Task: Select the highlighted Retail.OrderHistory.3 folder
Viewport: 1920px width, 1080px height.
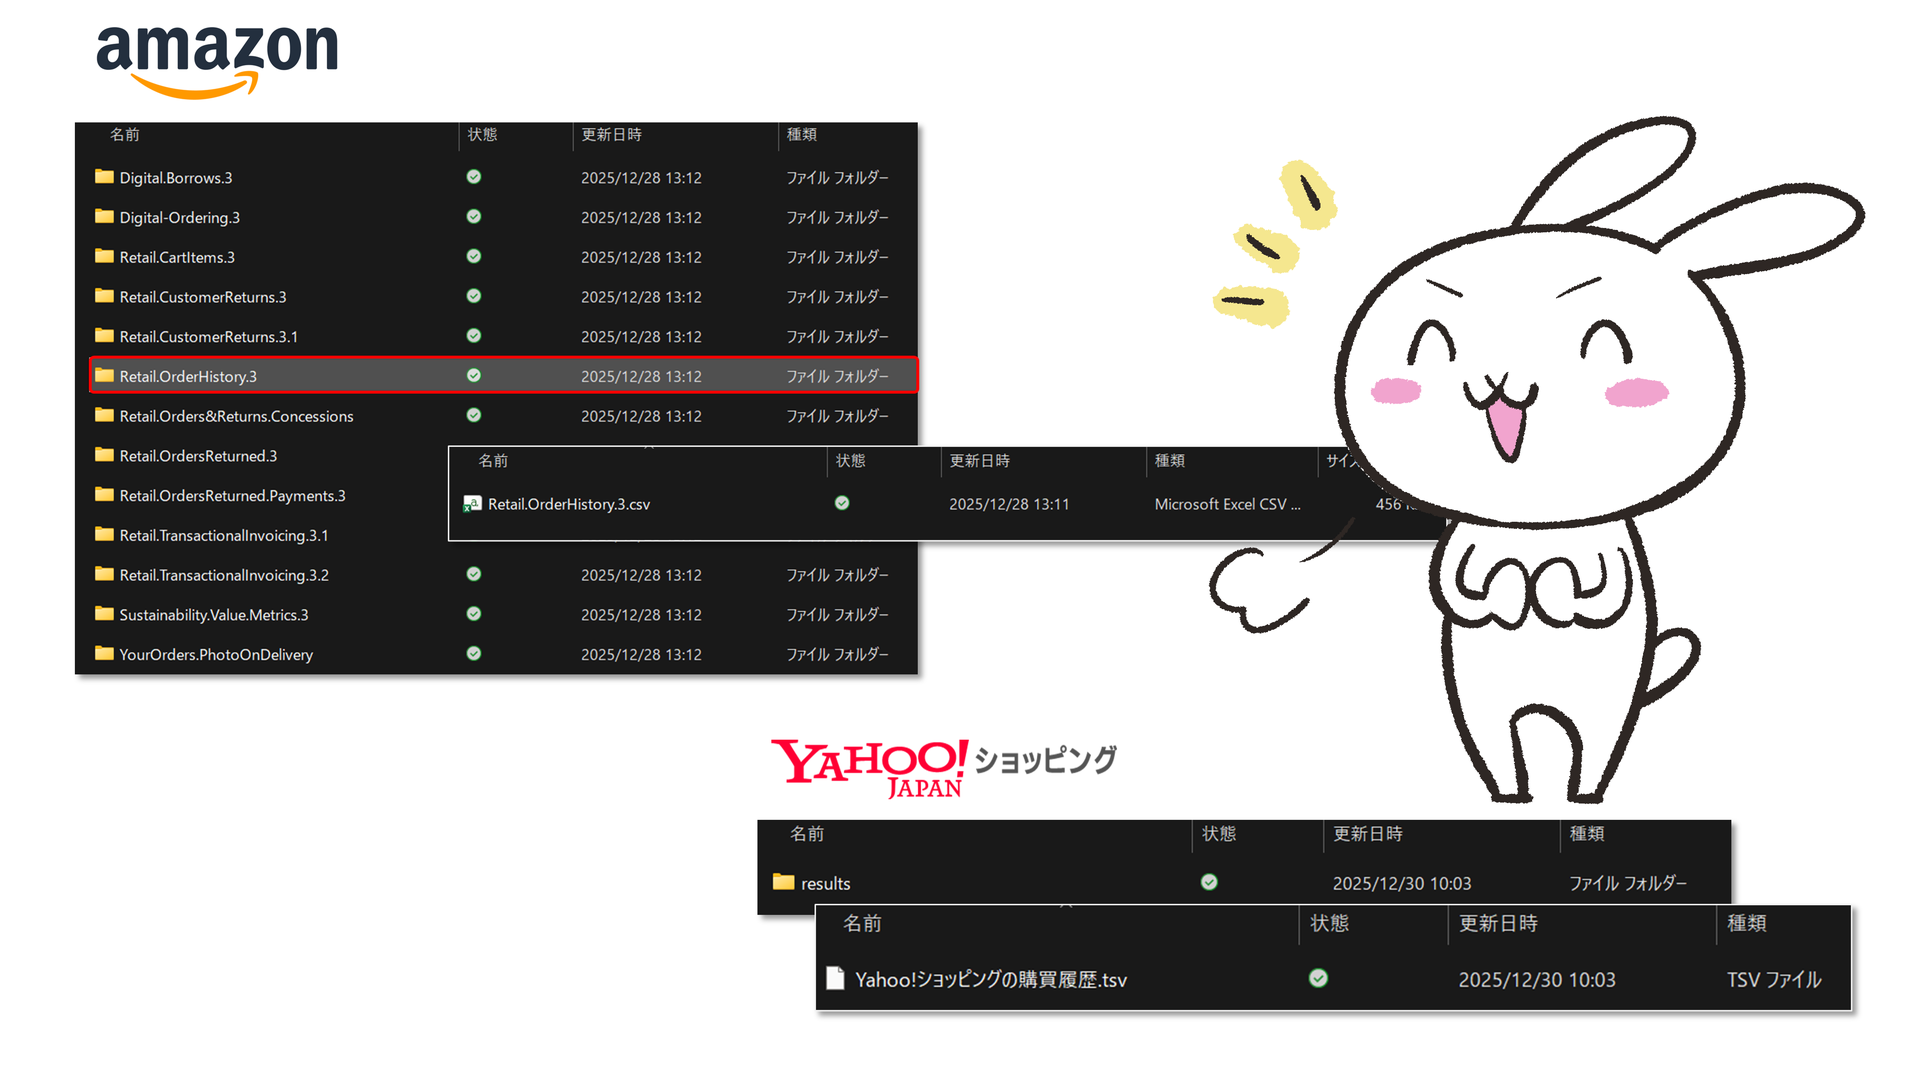Action: tap(188, 377)
